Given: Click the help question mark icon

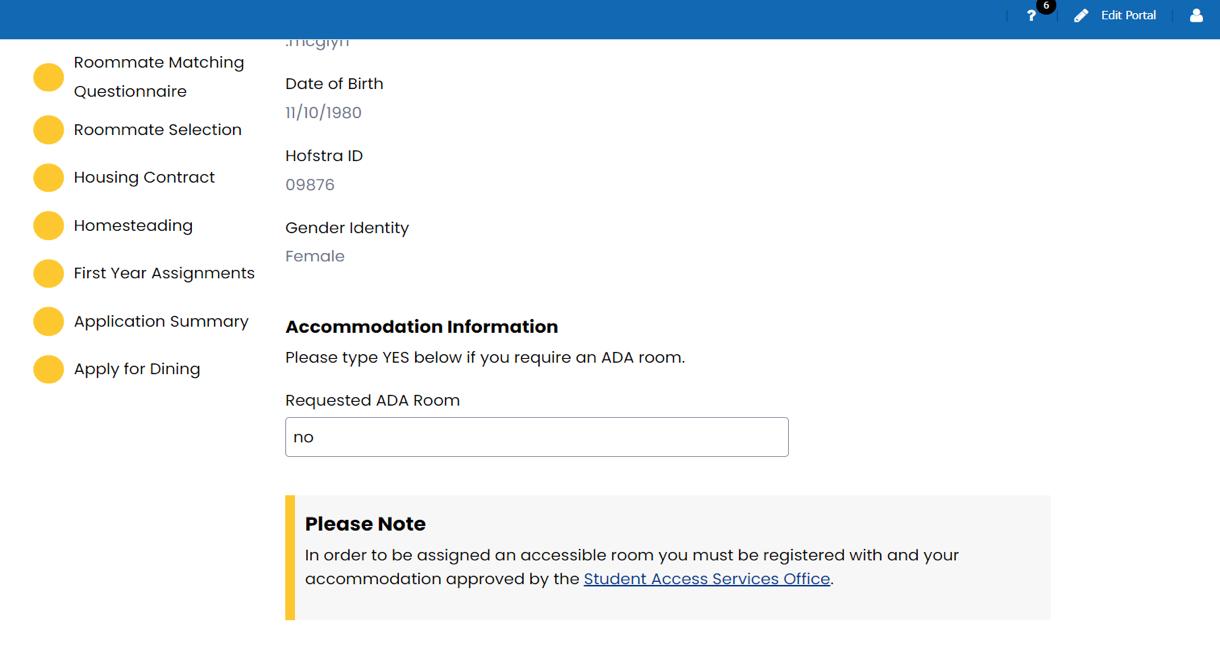Looking at the screenshot, I should 1031,16.
